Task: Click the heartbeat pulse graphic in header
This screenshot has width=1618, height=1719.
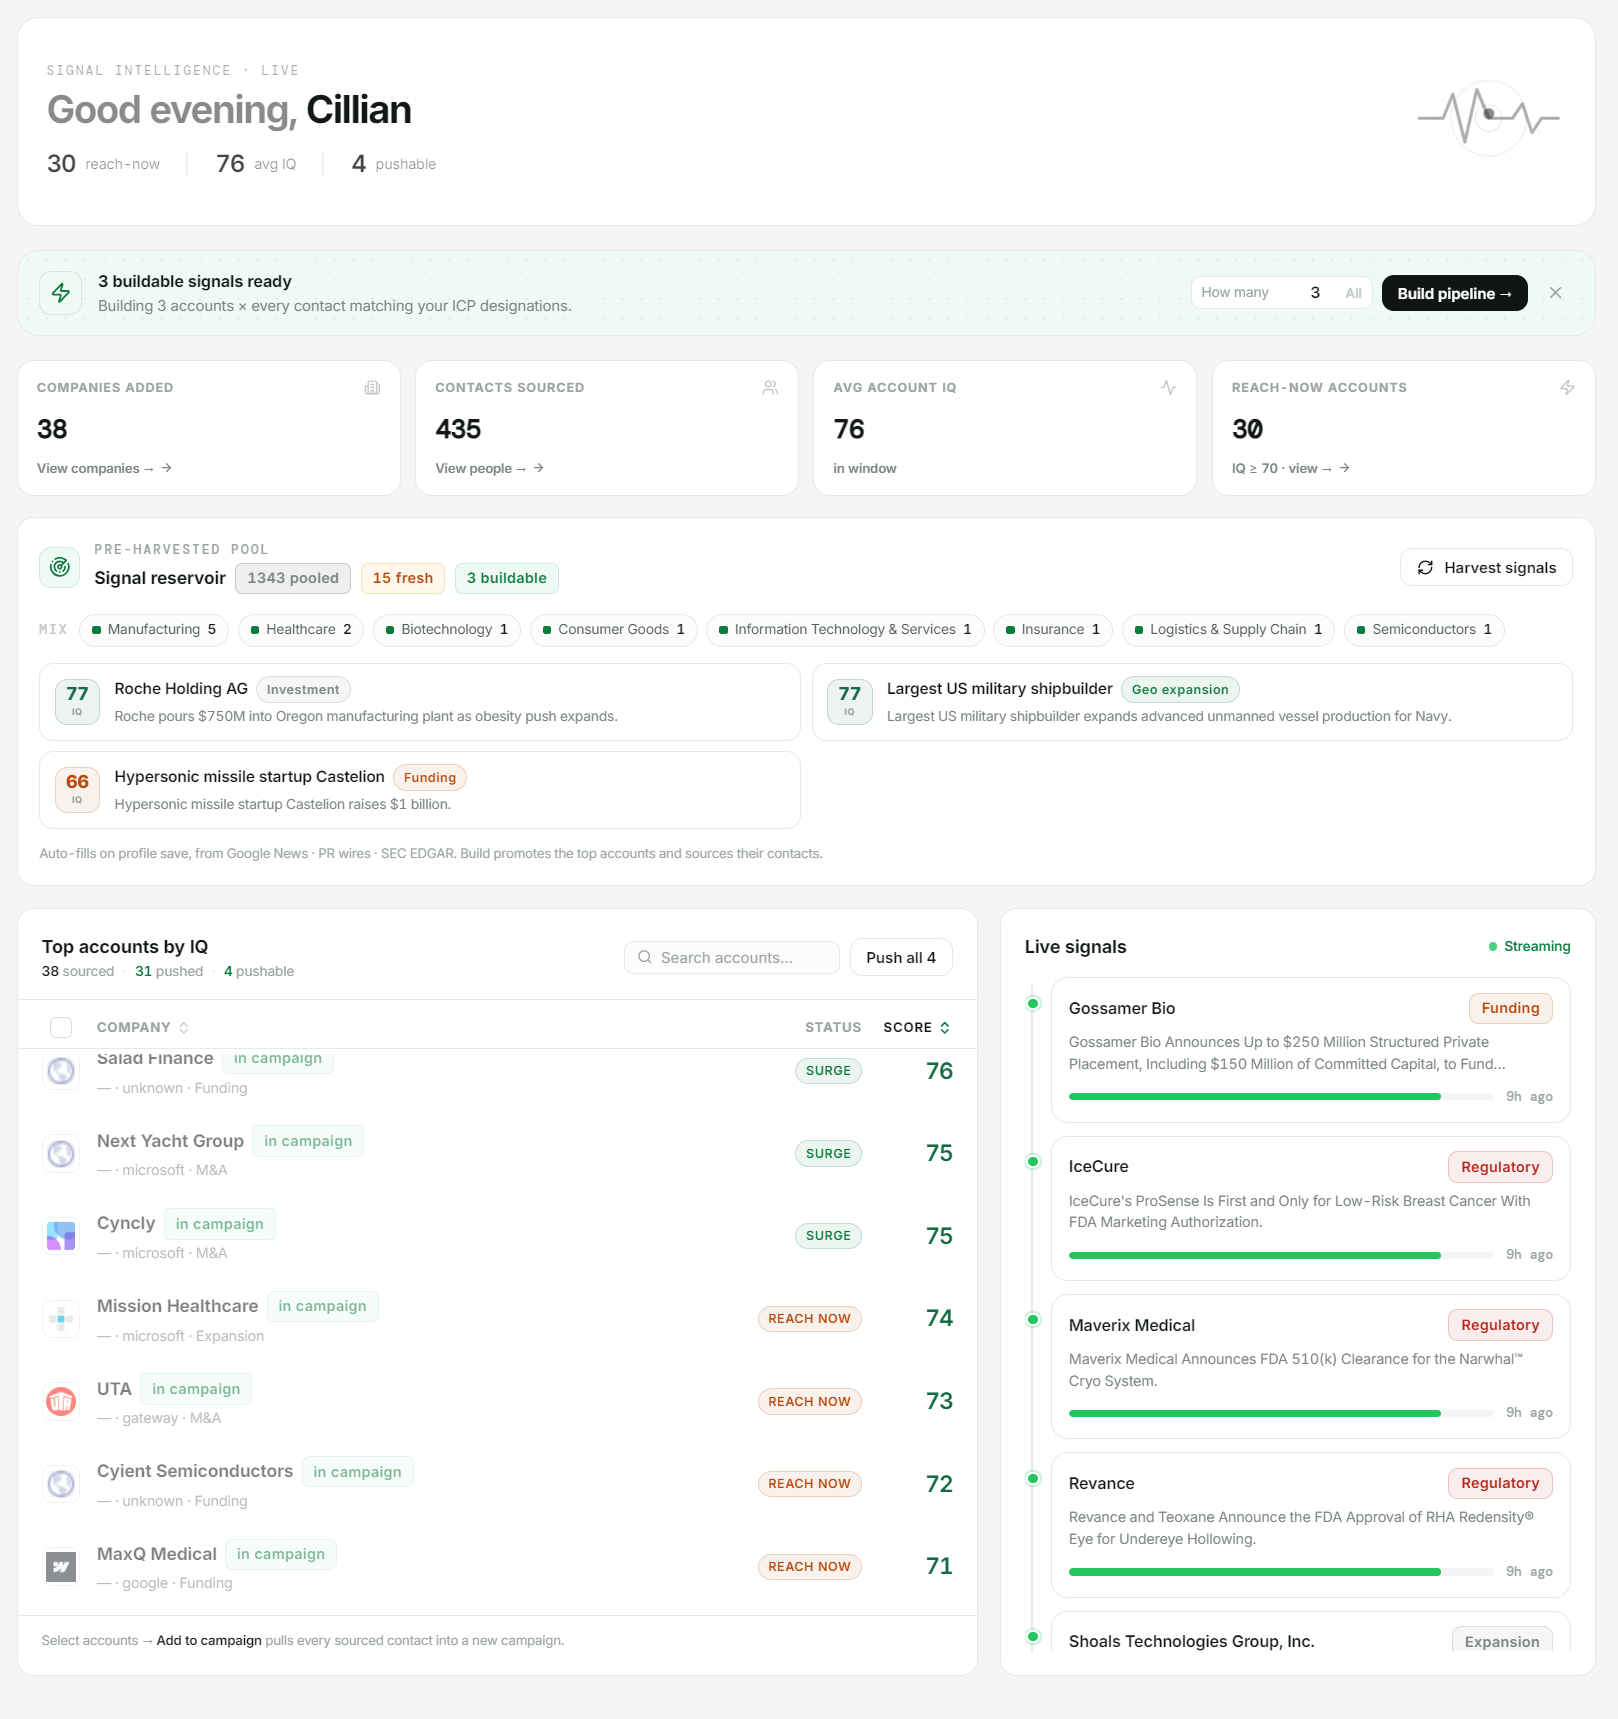Action: pos(1488,117)
